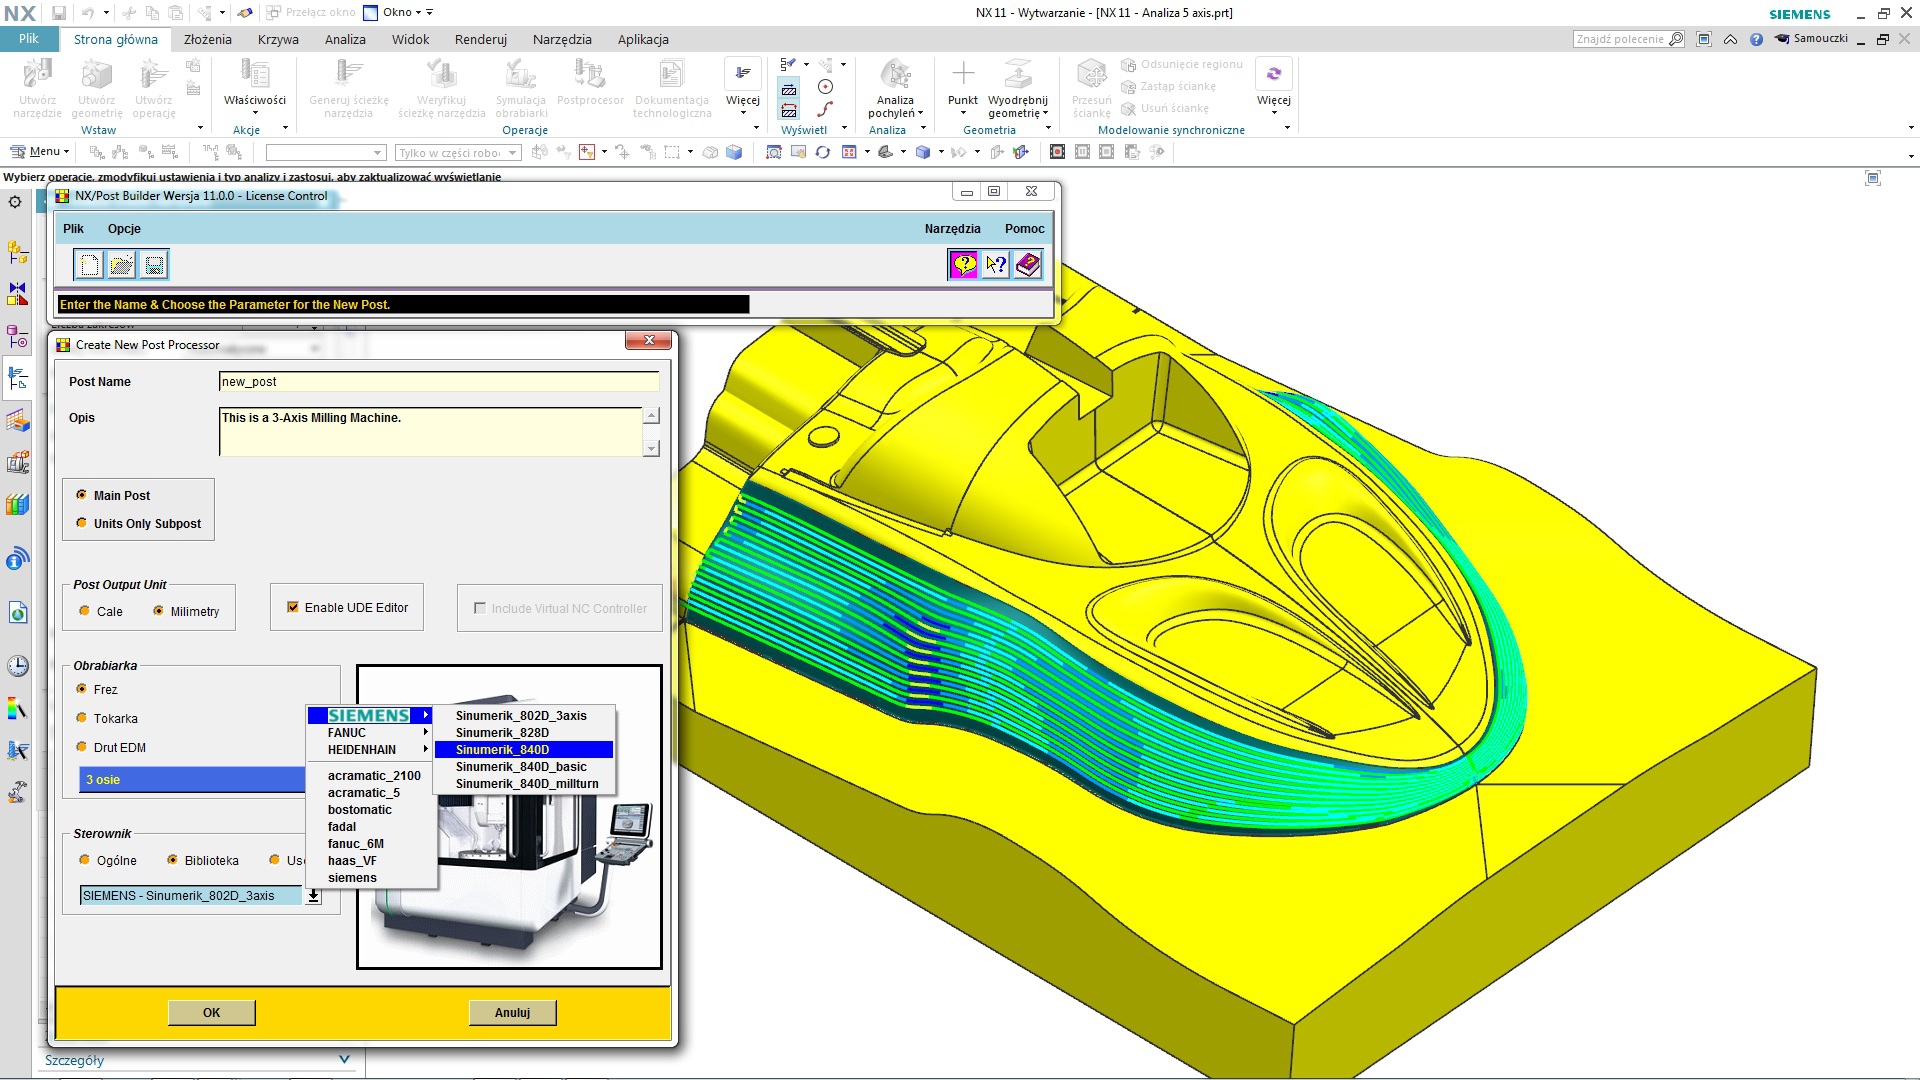Open Pomoc menu in Post Builder
This screenshot has width=1920, height=1080.
click(x=1024, y=229)
